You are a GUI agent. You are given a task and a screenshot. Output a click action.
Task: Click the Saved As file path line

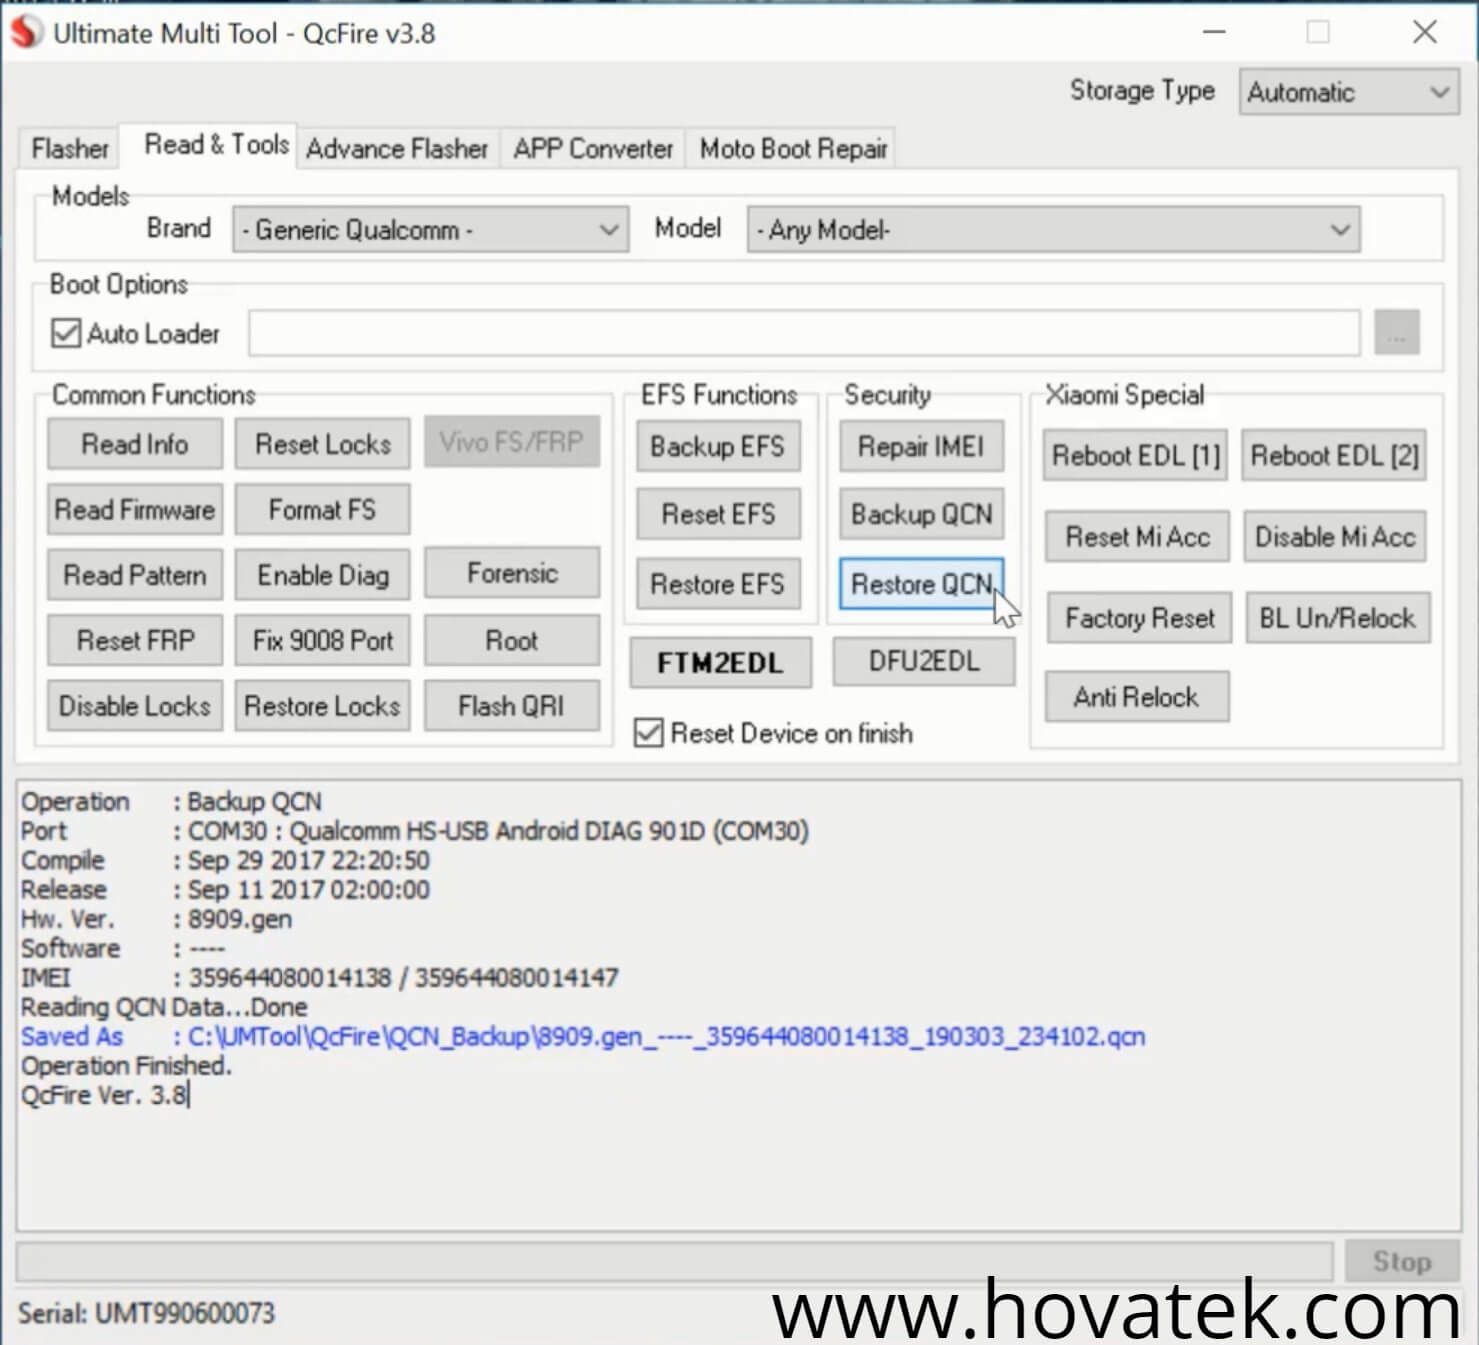tap(583, 1037)
